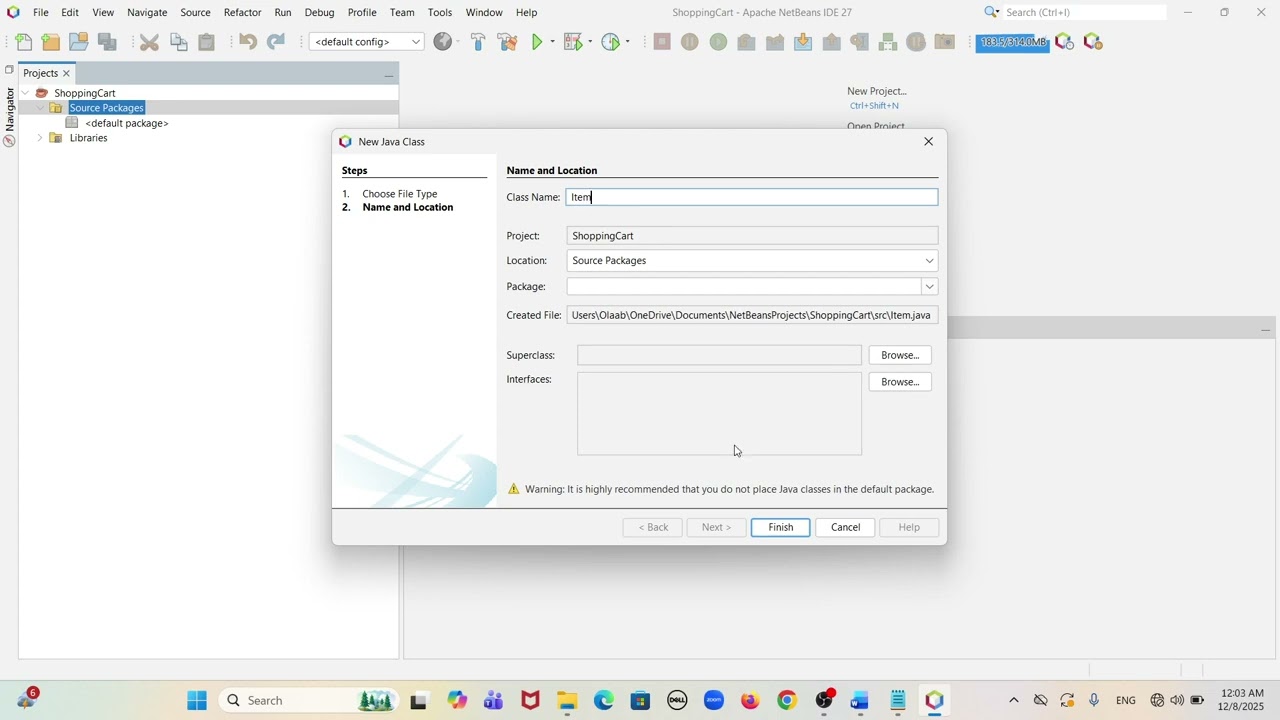The image size is (1280, 720).
Task: Open Firefox from the taskbar
Action: pyautogui.click(x=750, y=701)
